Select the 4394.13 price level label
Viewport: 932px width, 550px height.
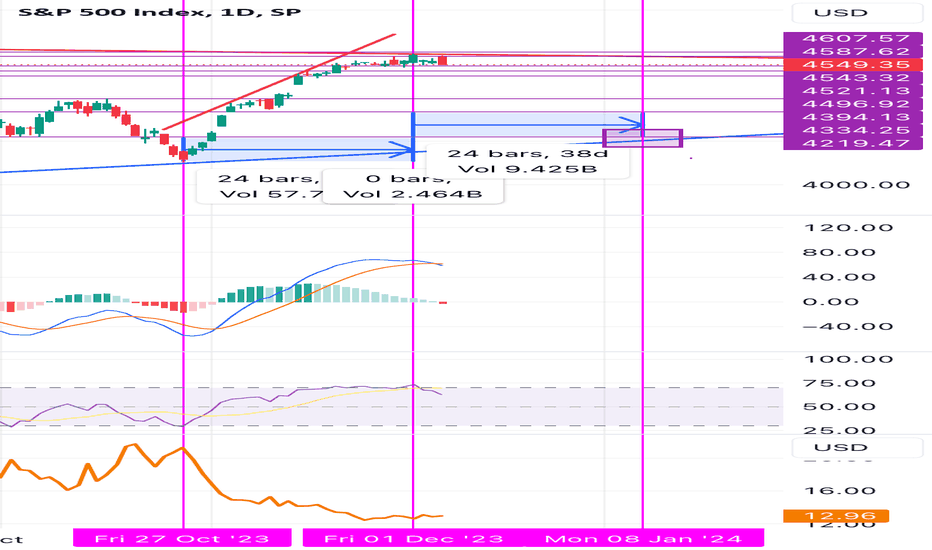tap(853, 117)
